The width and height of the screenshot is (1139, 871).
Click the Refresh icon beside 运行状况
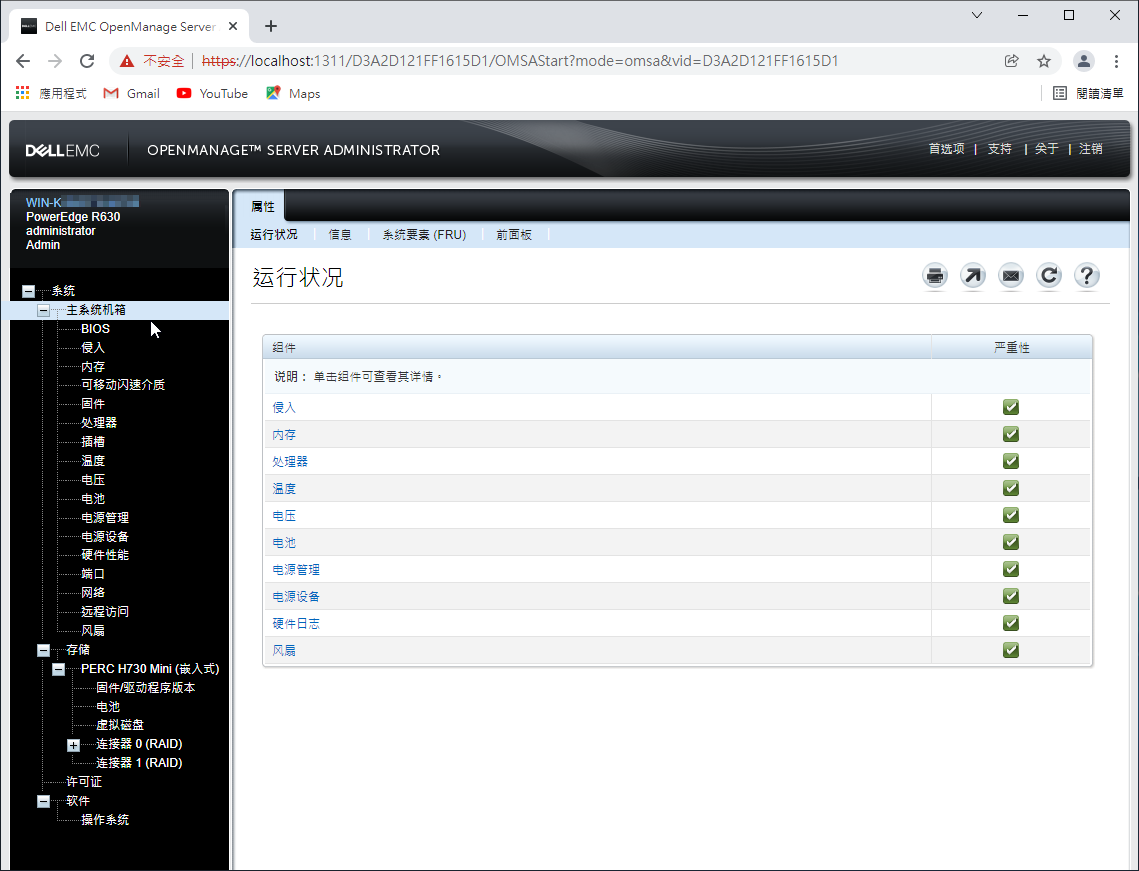[1049, 276]
